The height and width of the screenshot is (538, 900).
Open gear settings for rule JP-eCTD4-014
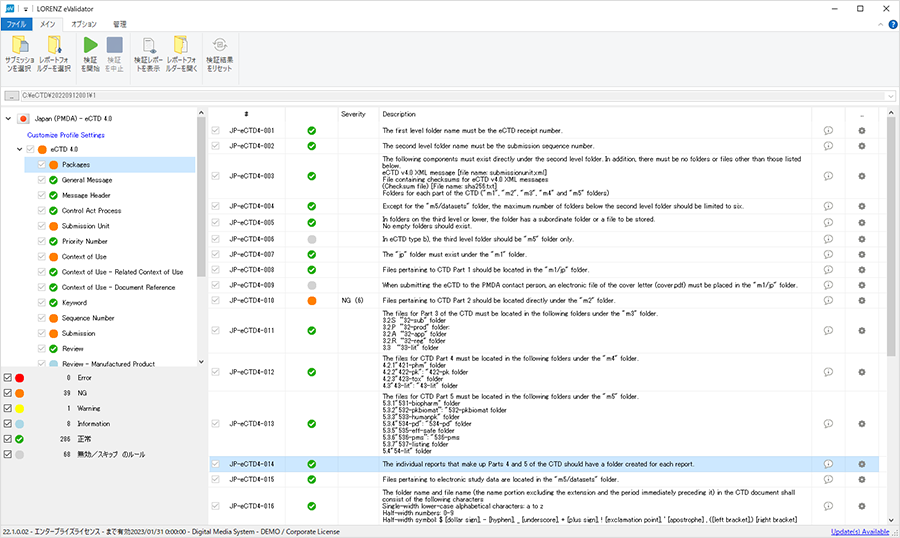point(862,464)
